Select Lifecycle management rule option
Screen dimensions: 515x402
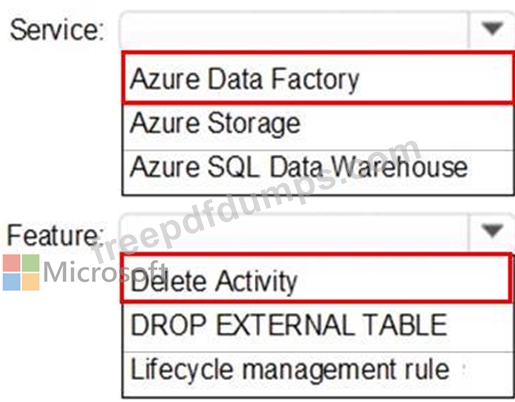pyautogui.click(x=318, y=374)
